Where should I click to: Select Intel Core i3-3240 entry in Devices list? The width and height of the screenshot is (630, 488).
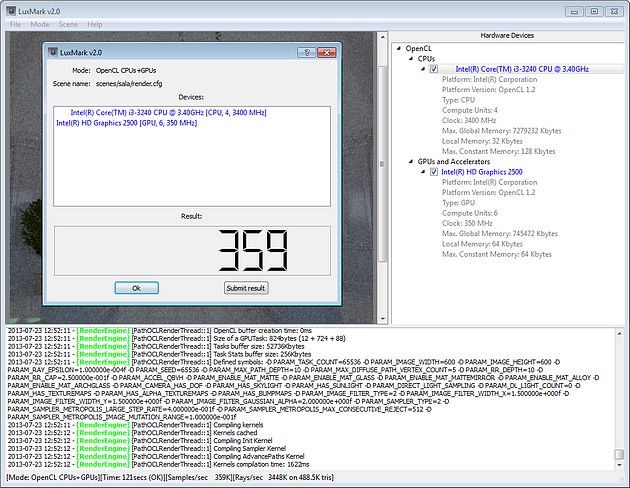pos(168,112)
